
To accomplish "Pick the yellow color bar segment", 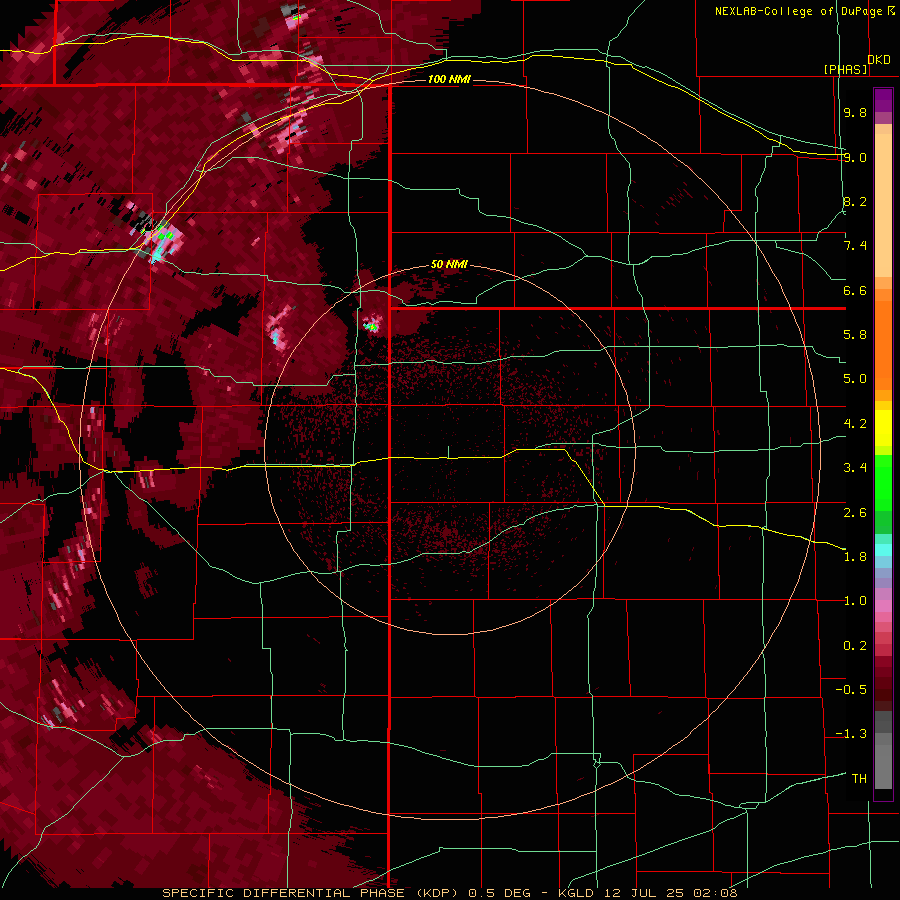I will click(x=883, y=428).
